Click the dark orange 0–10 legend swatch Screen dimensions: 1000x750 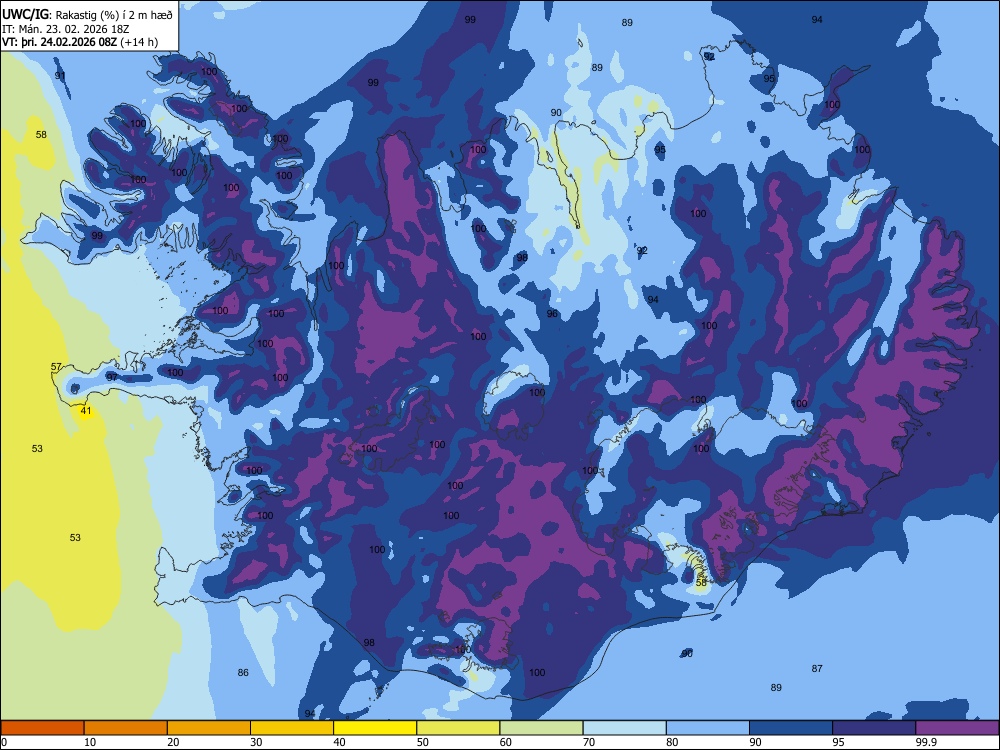point(42,728)
